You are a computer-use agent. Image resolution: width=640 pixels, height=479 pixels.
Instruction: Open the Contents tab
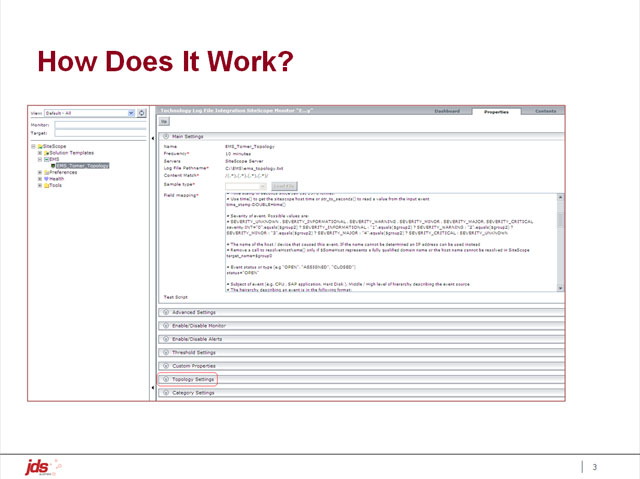tap(545, 111)
